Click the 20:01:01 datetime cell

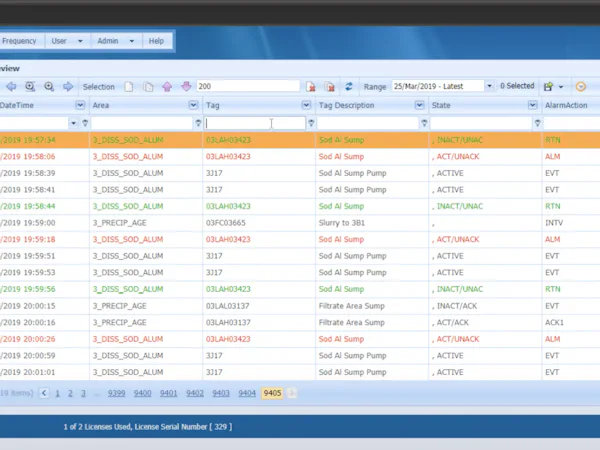(x=28, y=372)
